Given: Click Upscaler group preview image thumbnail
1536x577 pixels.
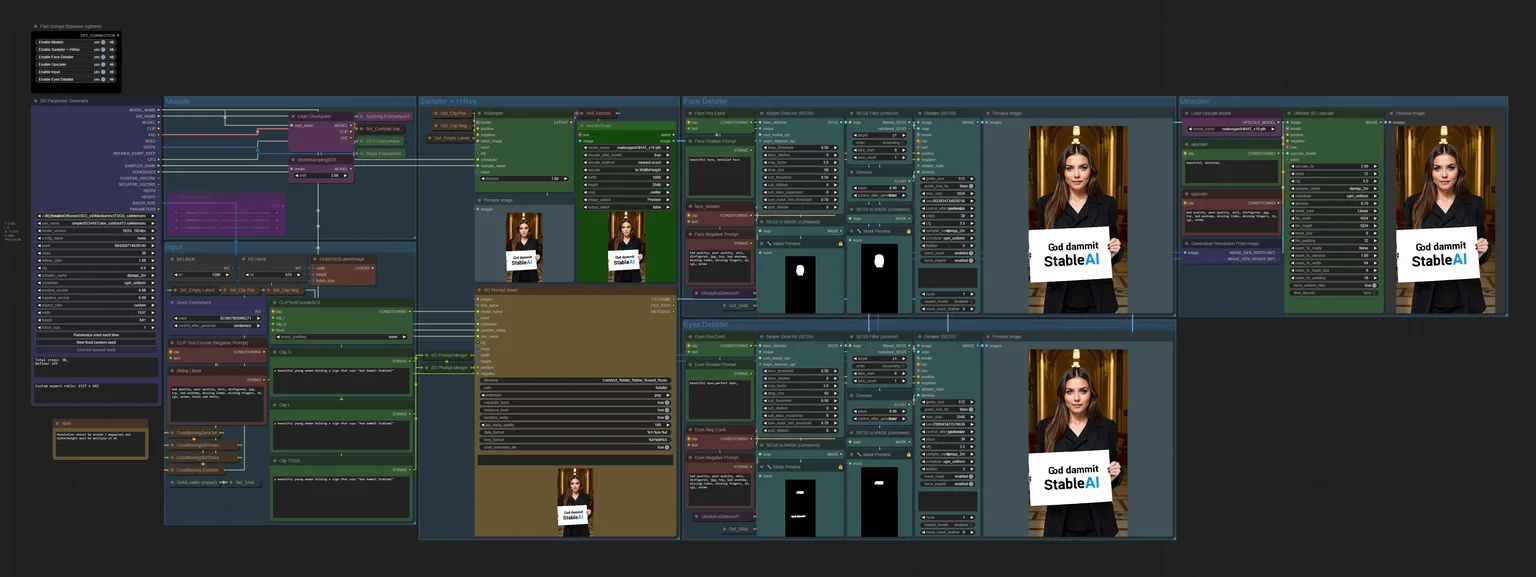Looking at the screenshot, I should (x=1446, y=220).
